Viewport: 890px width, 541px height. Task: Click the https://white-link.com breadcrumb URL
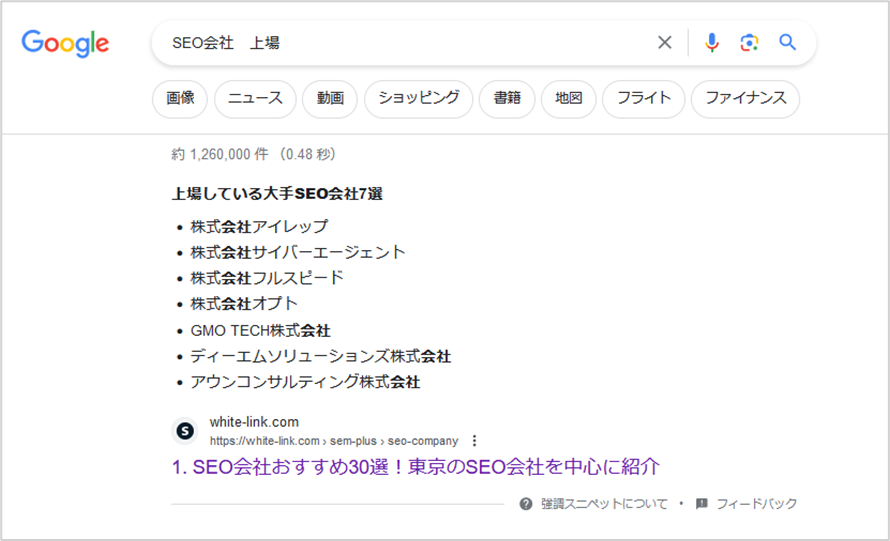point(334,441)
